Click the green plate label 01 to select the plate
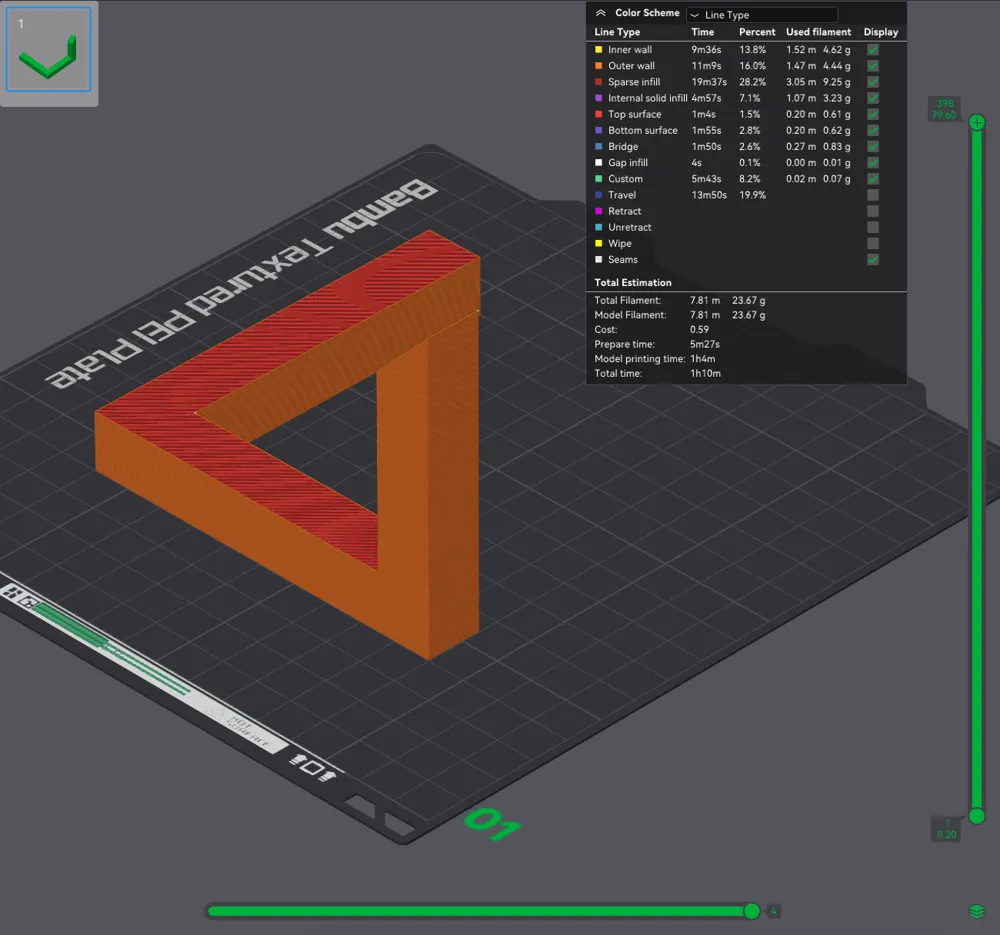 pos(493,824)
